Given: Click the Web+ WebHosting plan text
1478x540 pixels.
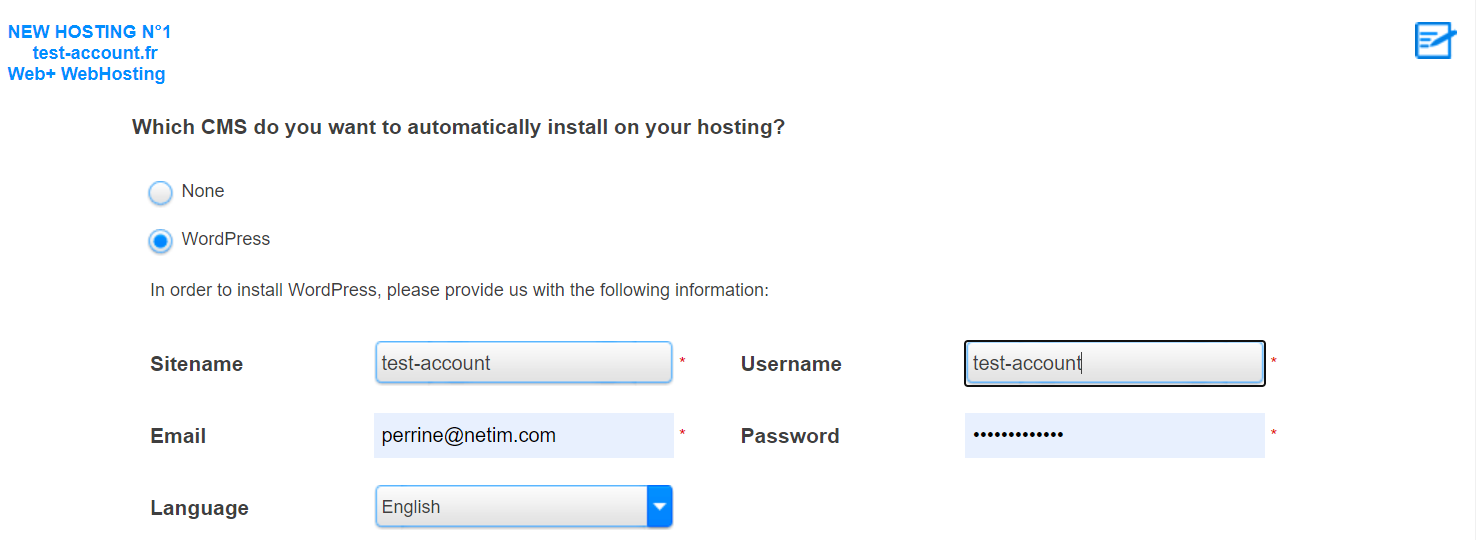Looking at the screenshot, I should 87,74.
